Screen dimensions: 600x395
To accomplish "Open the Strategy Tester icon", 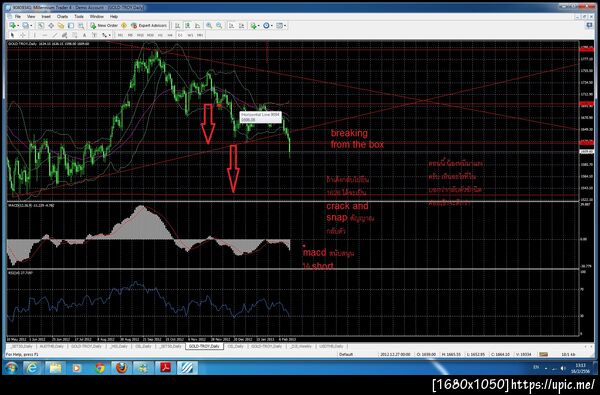I will [81, 26].
